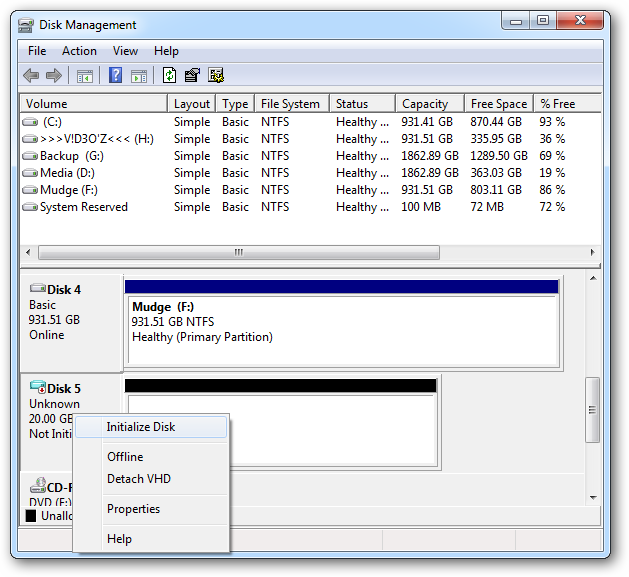
Task: Click the disk pane scroll-down arrow
Action: click(x=593, y=497)
